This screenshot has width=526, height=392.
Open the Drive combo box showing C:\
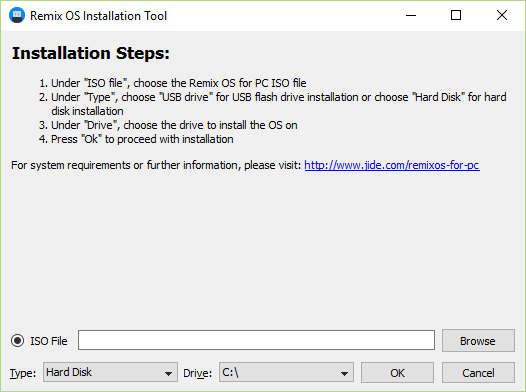(286, 372)
